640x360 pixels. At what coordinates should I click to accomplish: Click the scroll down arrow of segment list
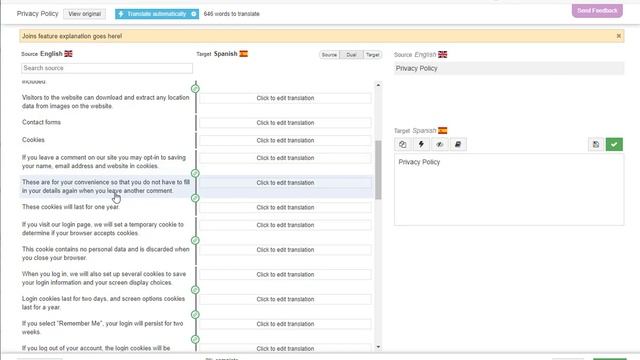378,347
